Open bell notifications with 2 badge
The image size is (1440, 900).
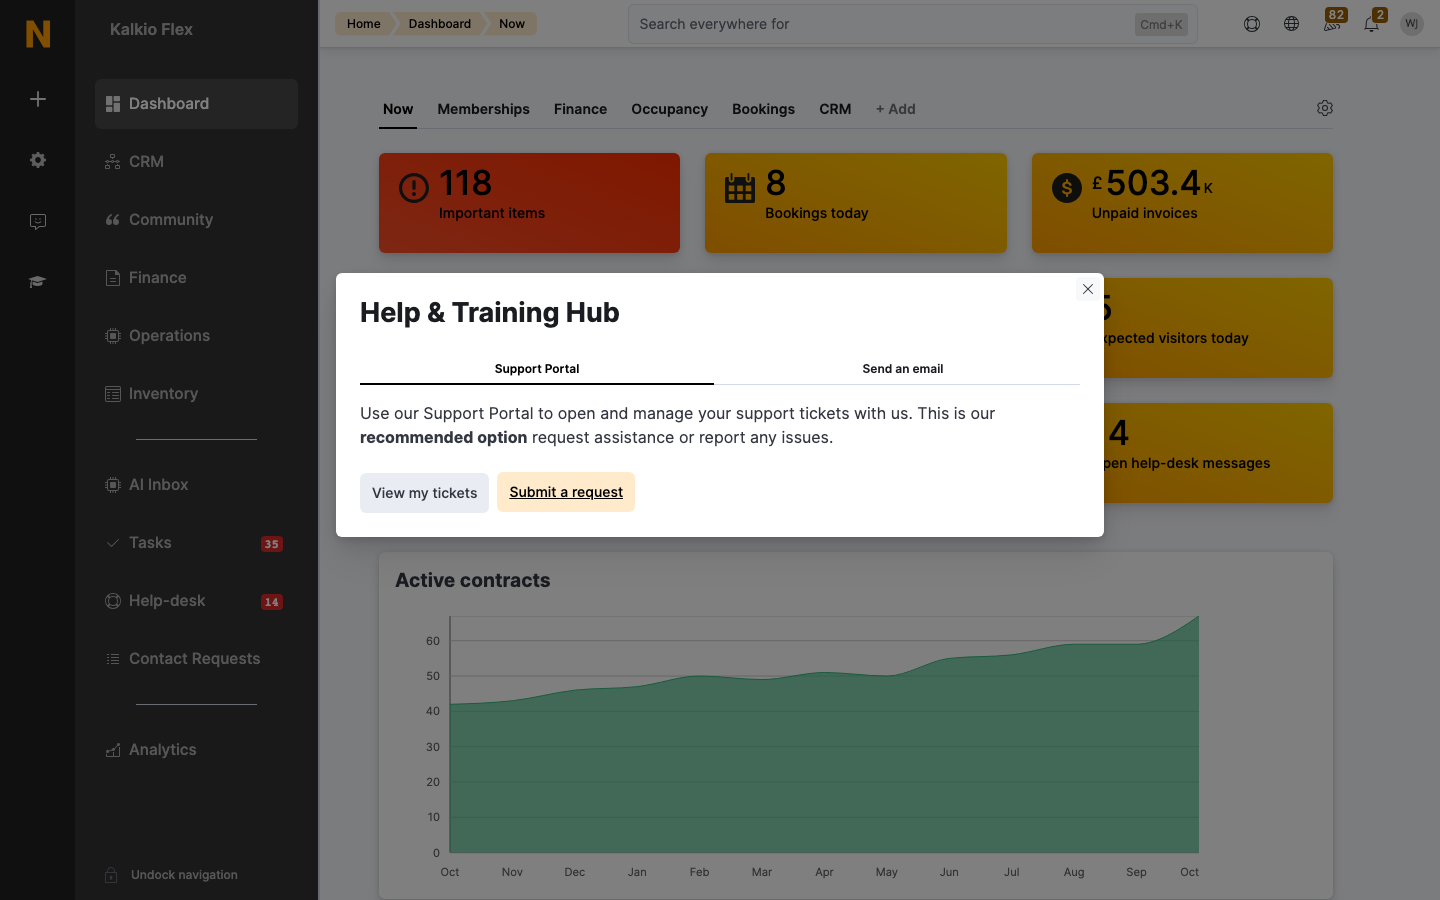1372,24
